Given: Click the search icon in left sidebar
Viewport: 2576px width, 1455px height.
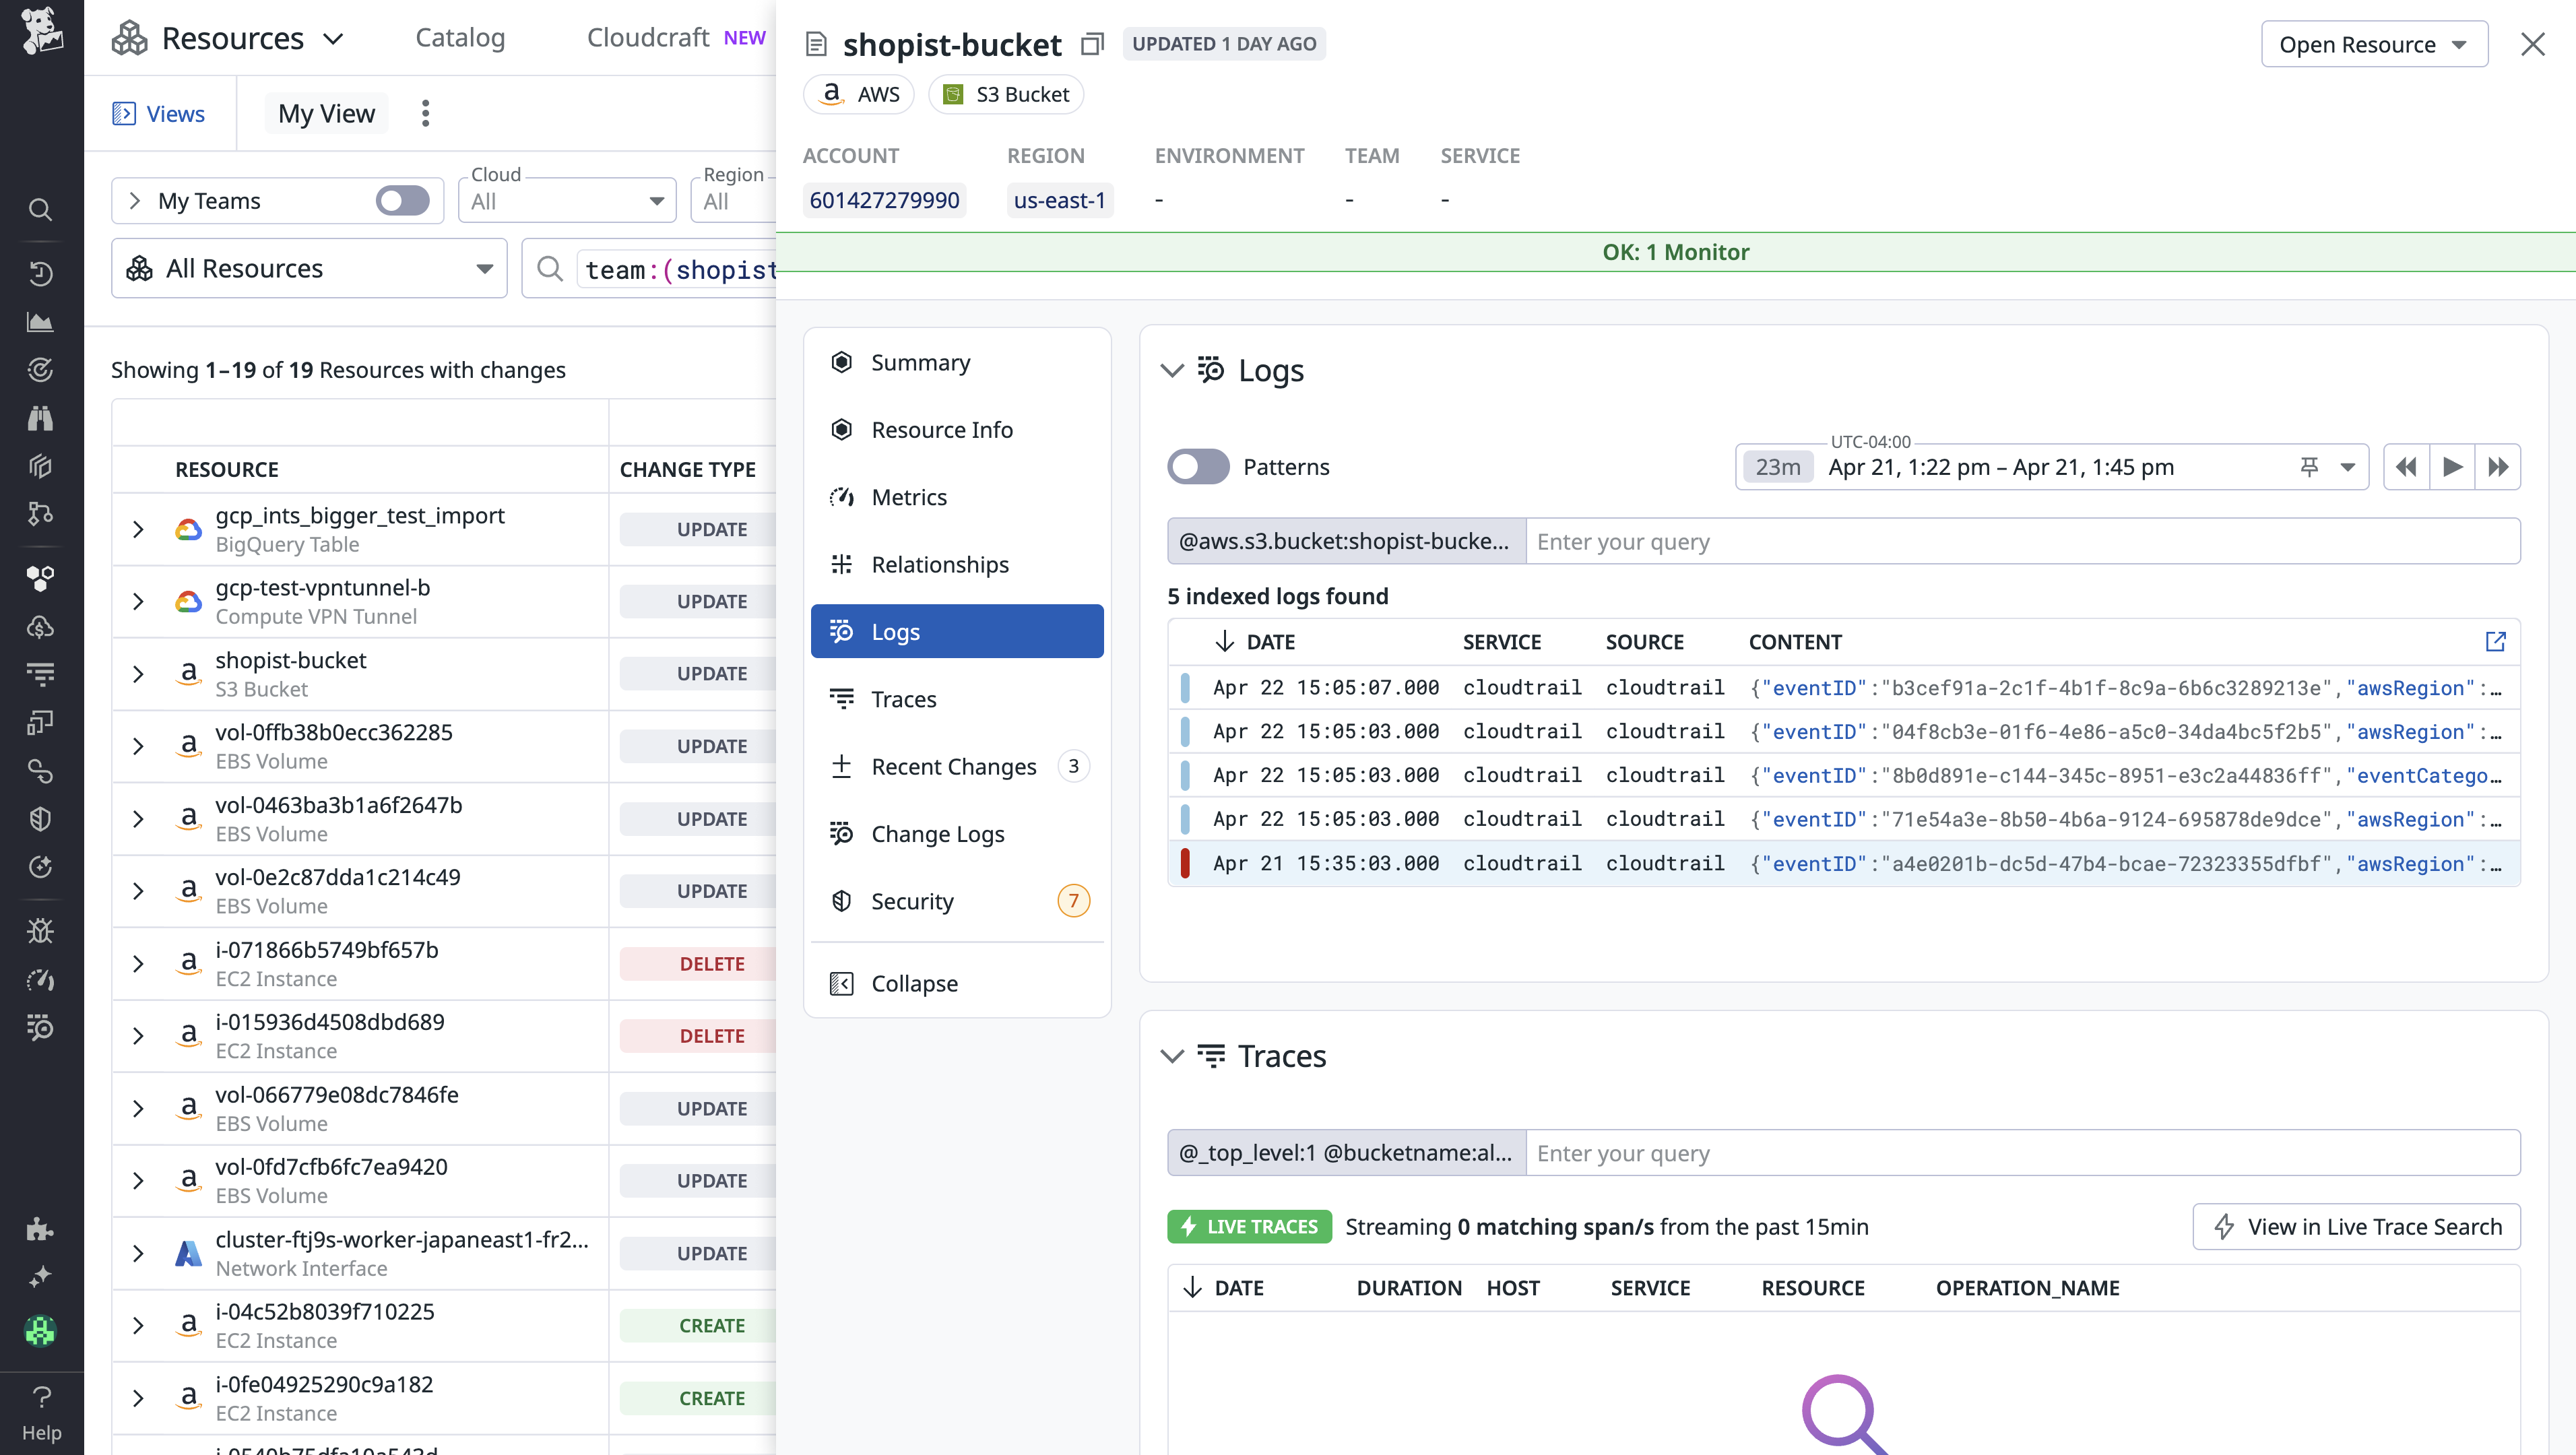Looking at the screenshot, I should [40, 209].
